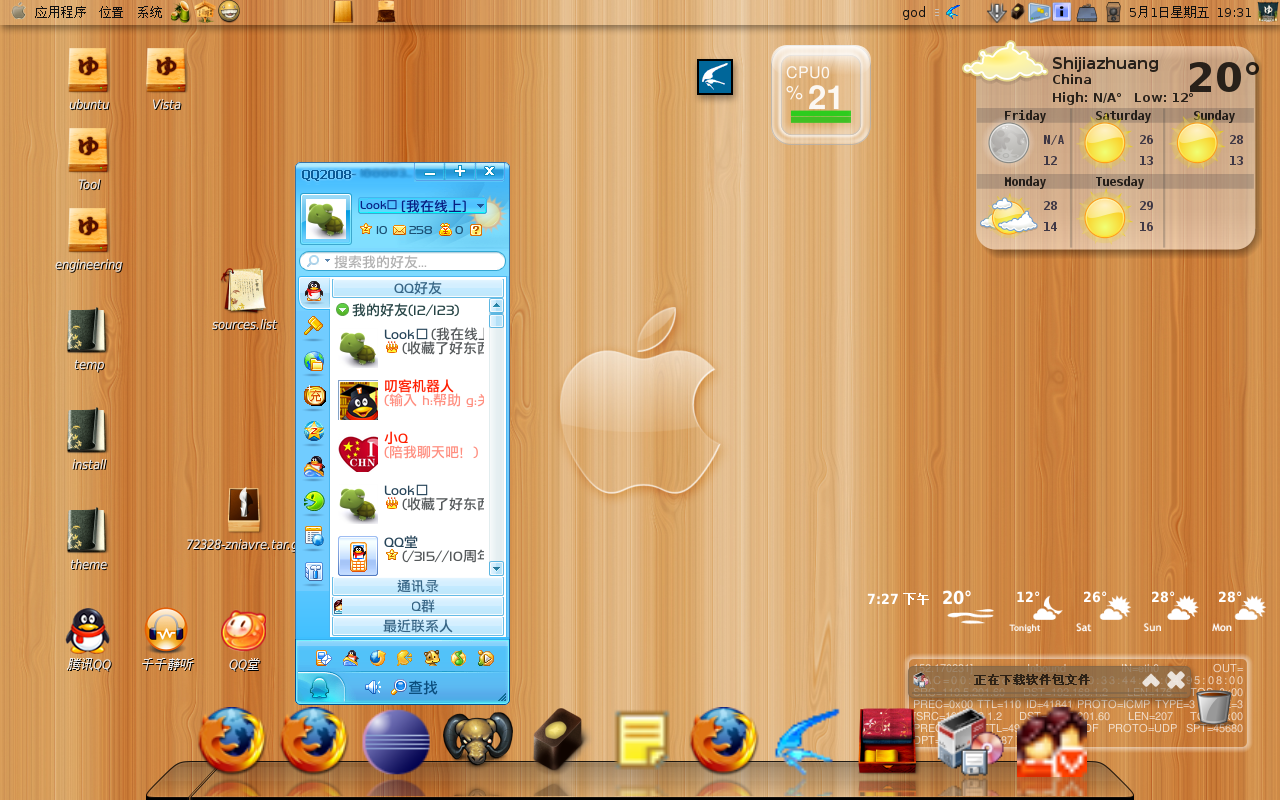Open the engineering desktop folder

[x=88, y=230]
